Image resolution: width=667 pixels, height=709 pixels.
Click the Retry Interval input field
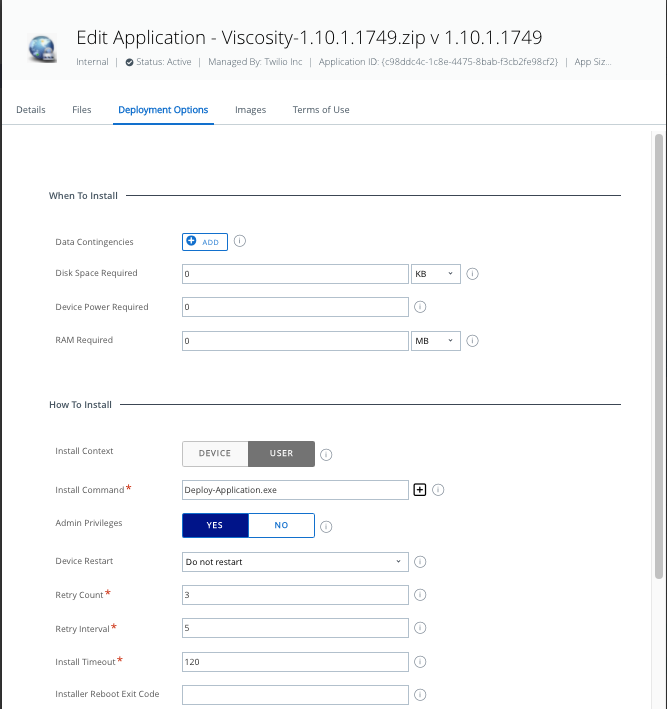tap(295, 628)
